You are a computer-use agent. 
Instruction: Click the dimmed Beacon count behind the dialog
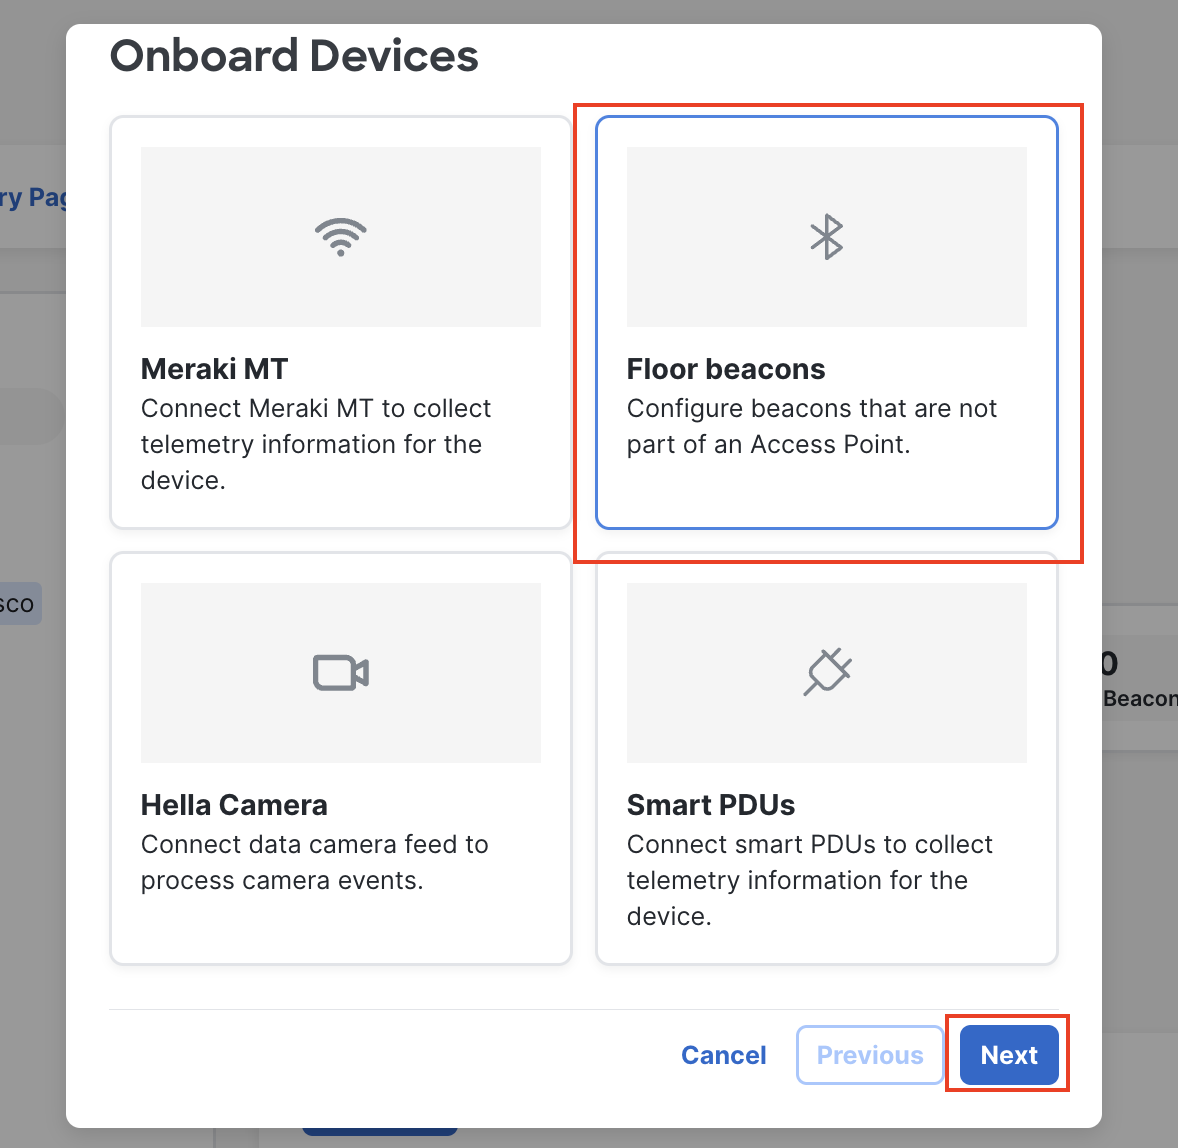pos(1138,698)
